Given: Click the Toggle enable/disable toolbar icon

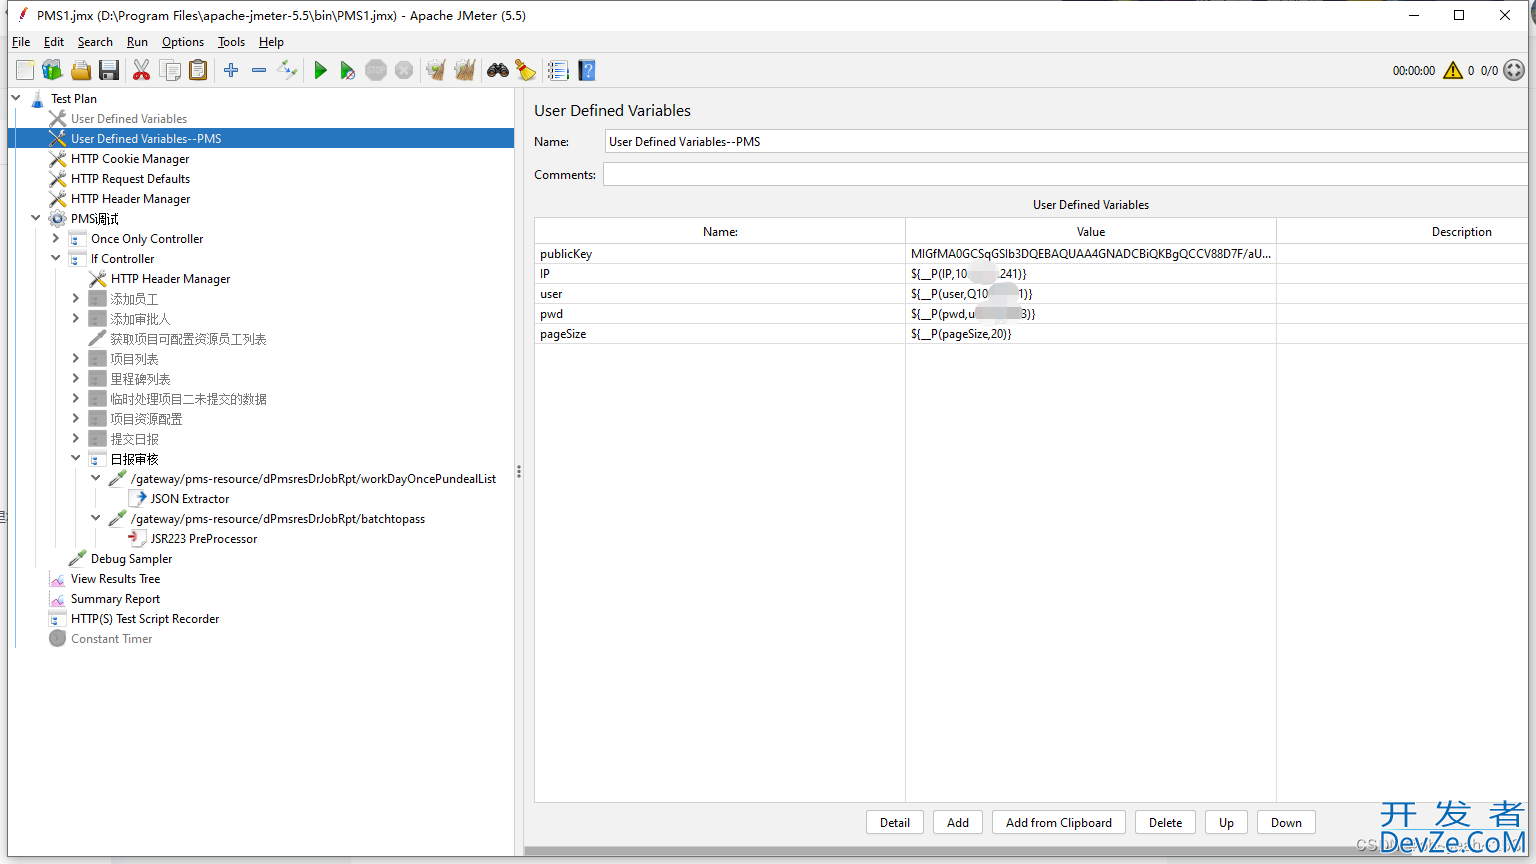Looking at the screenshot, I should tap(287, 70).
